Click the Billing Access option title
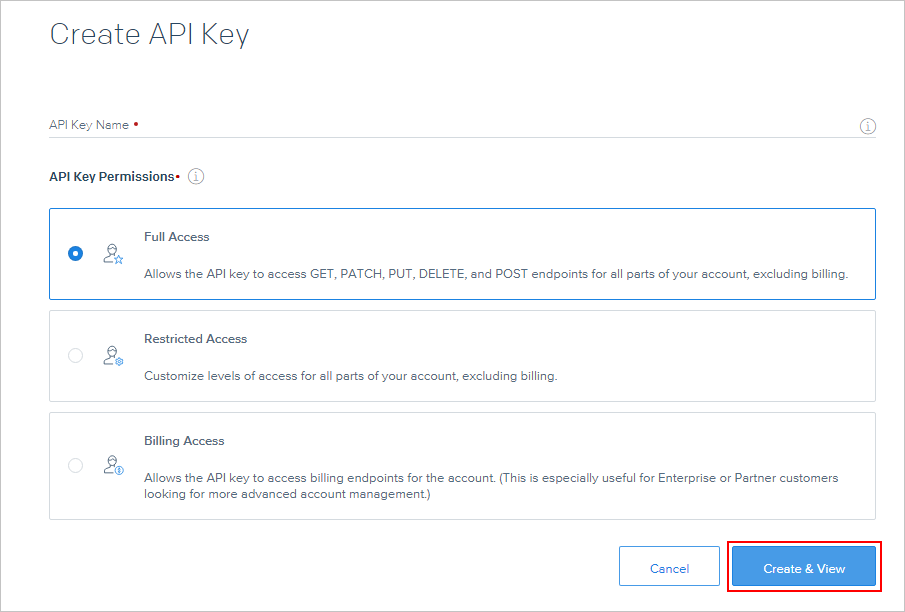The image size is (905, 612). pyautogui.click(x=184, y=441)
